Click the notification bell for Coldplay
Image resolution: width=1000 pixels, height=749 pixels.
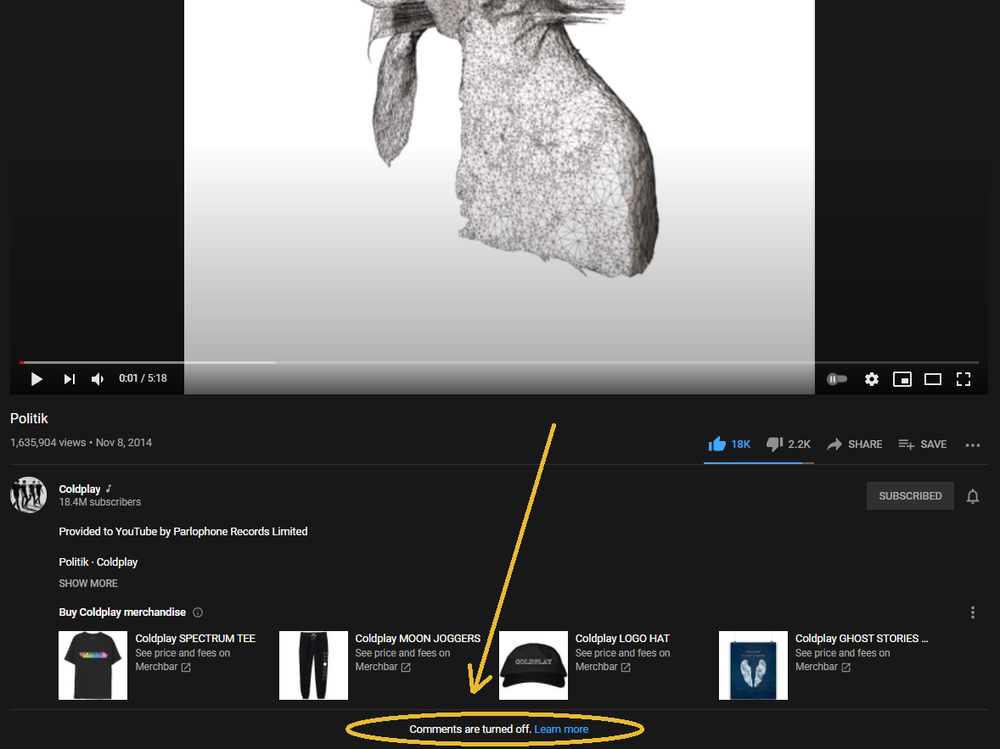[x=972, y=495]
